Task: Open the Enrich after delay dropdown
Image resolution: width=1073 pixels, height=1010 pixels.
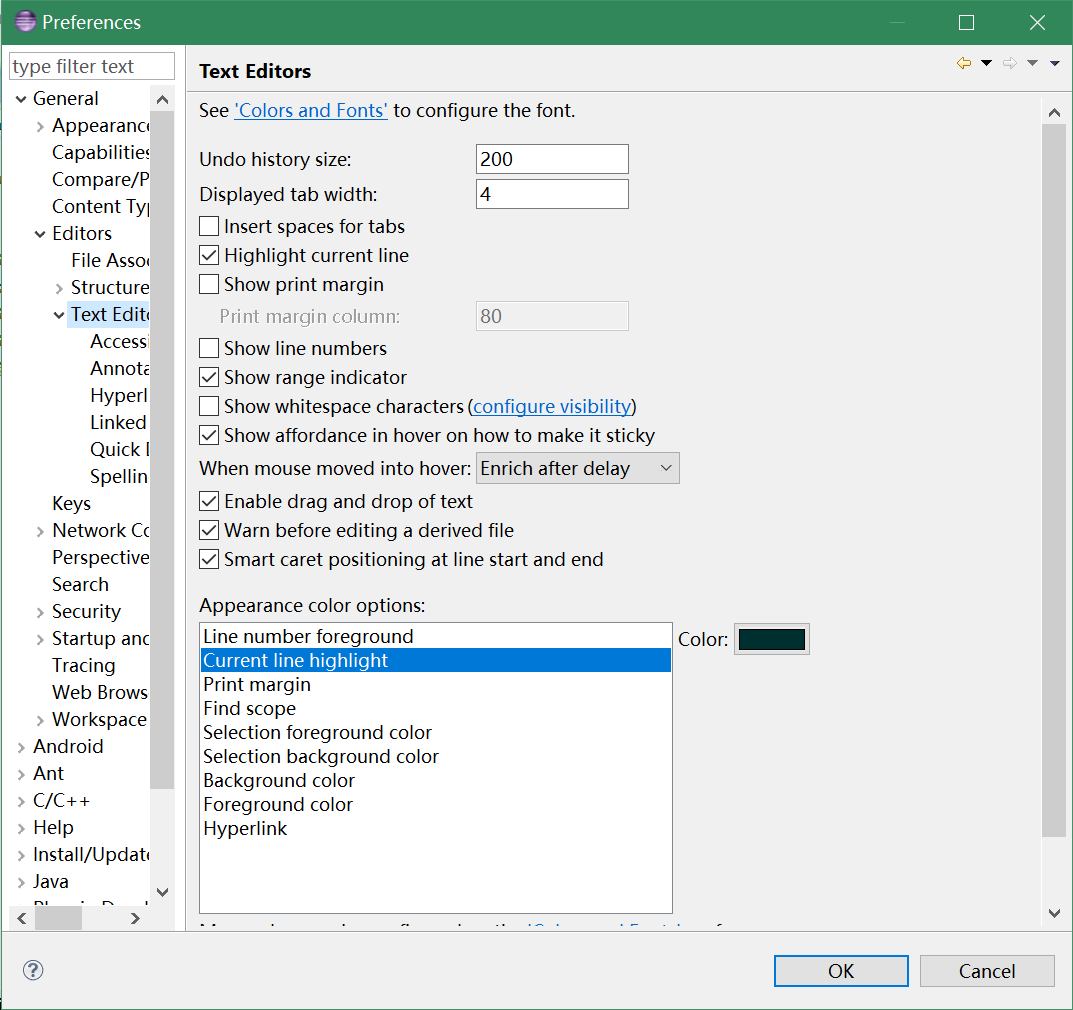Action: [x=577, y=469]
